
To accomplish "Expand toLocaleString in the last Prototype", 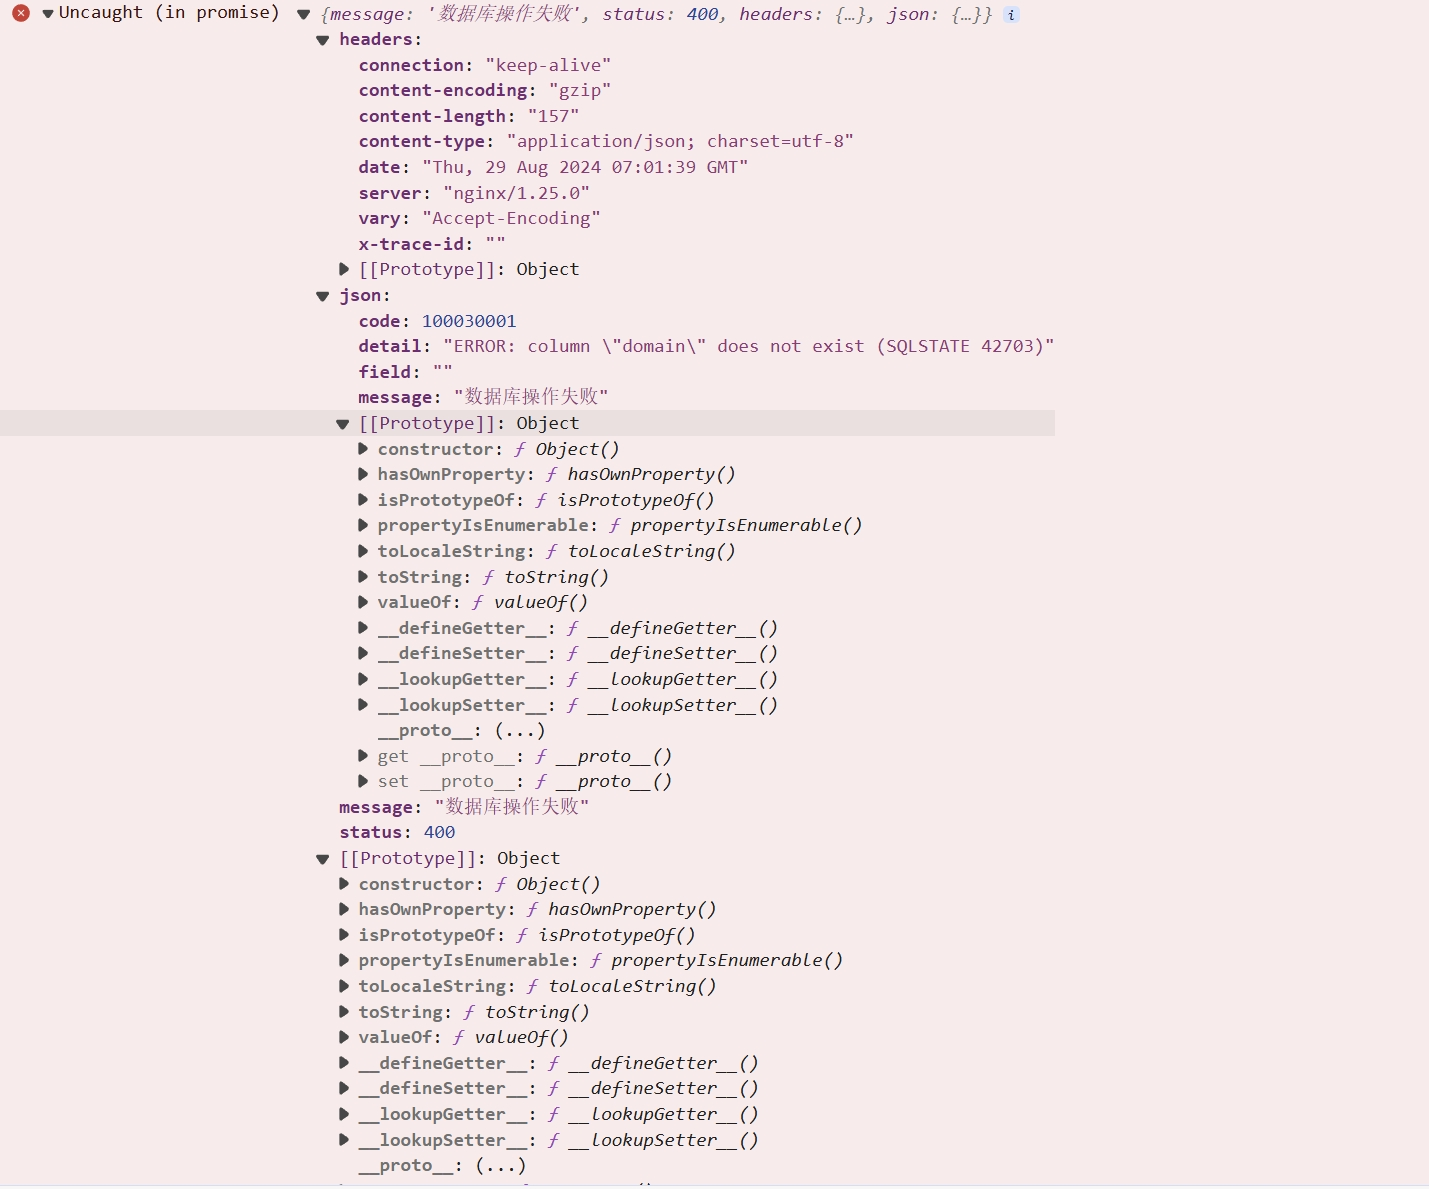I will 344,986.
